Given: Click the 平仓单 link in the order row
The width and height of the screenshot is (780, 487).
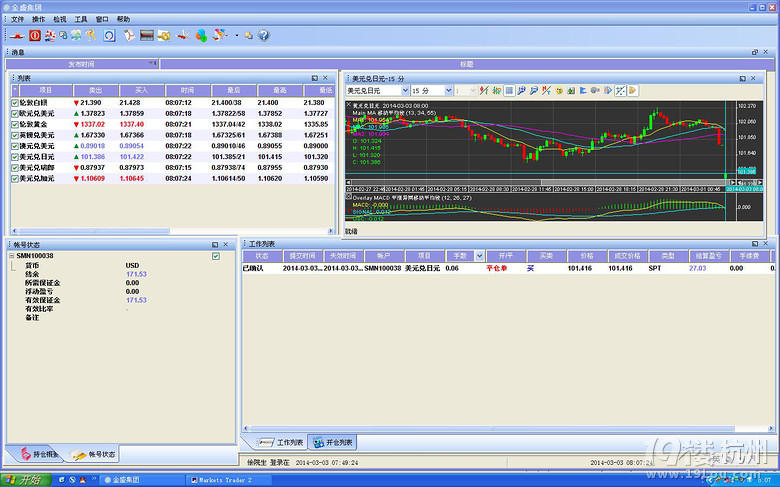Looking at the screenshot, I should 498,268.
